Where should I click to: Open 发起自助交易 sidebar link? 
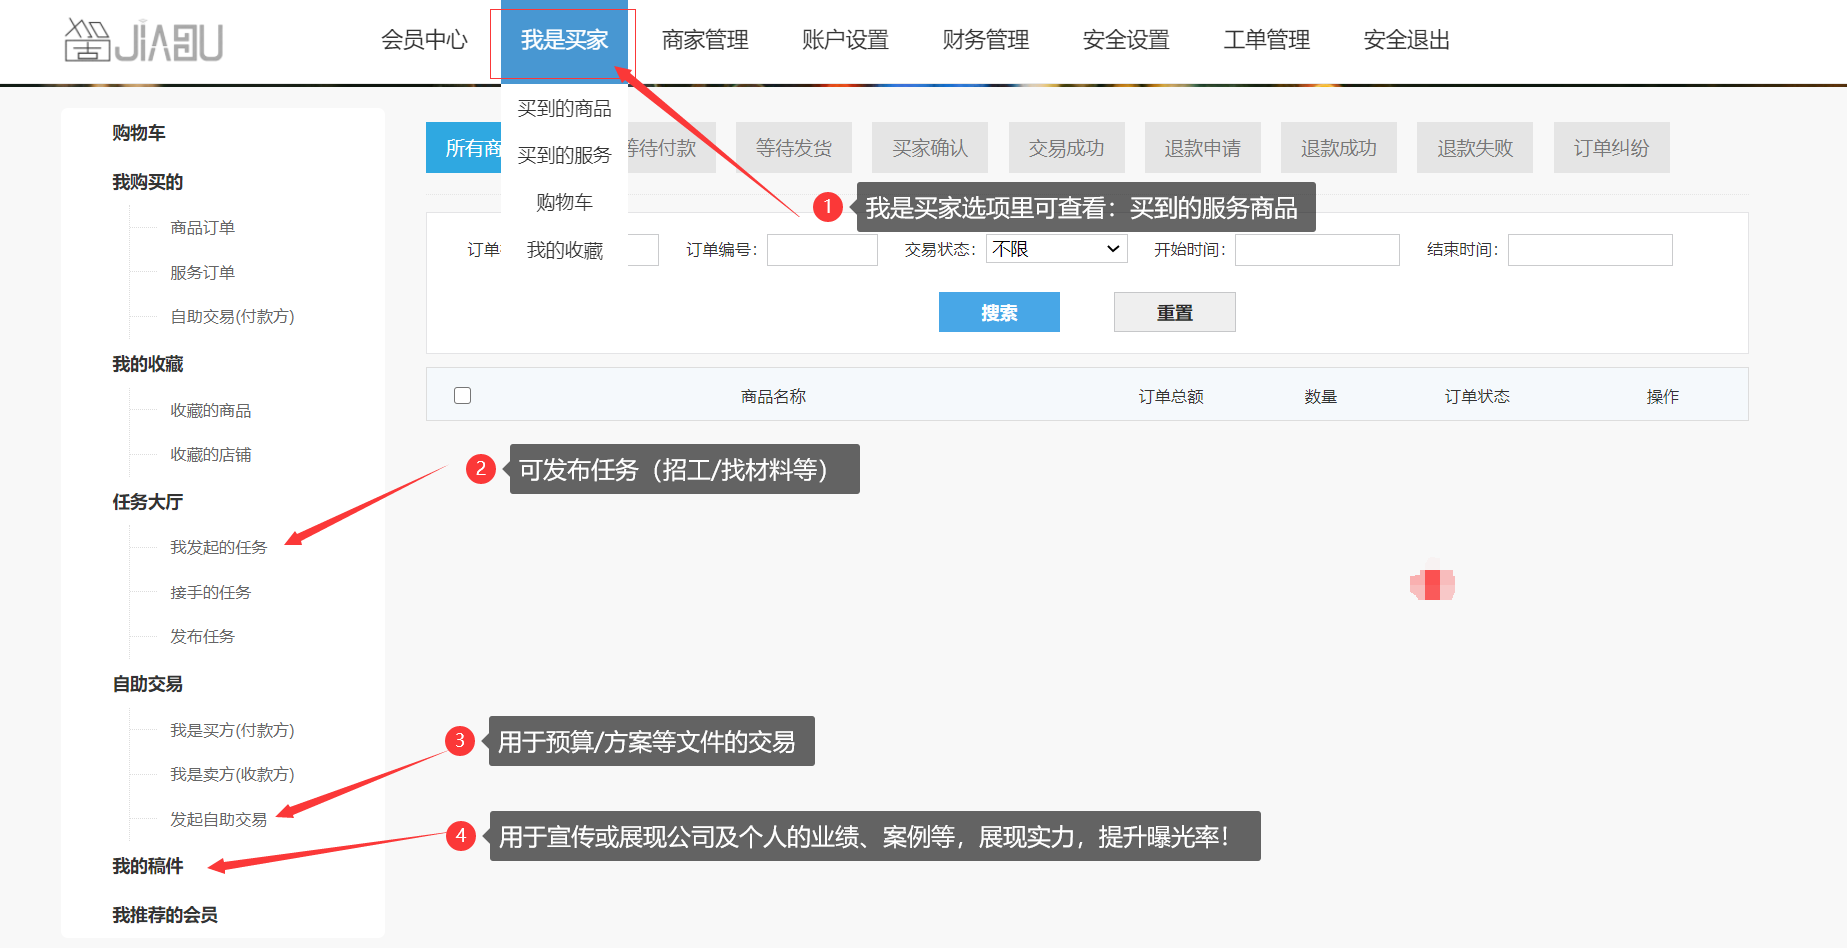[218, 820]
